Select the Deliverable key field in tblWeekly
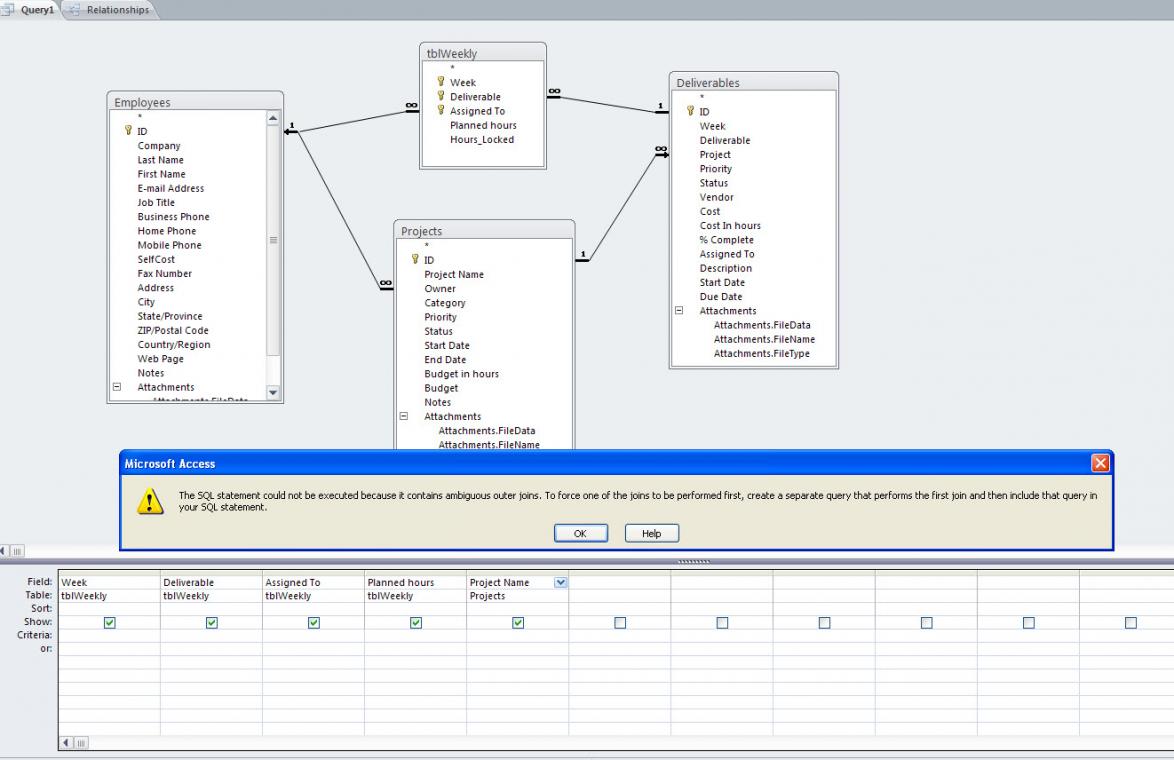This screenshot has height=760, width=1174. [475, 97]
